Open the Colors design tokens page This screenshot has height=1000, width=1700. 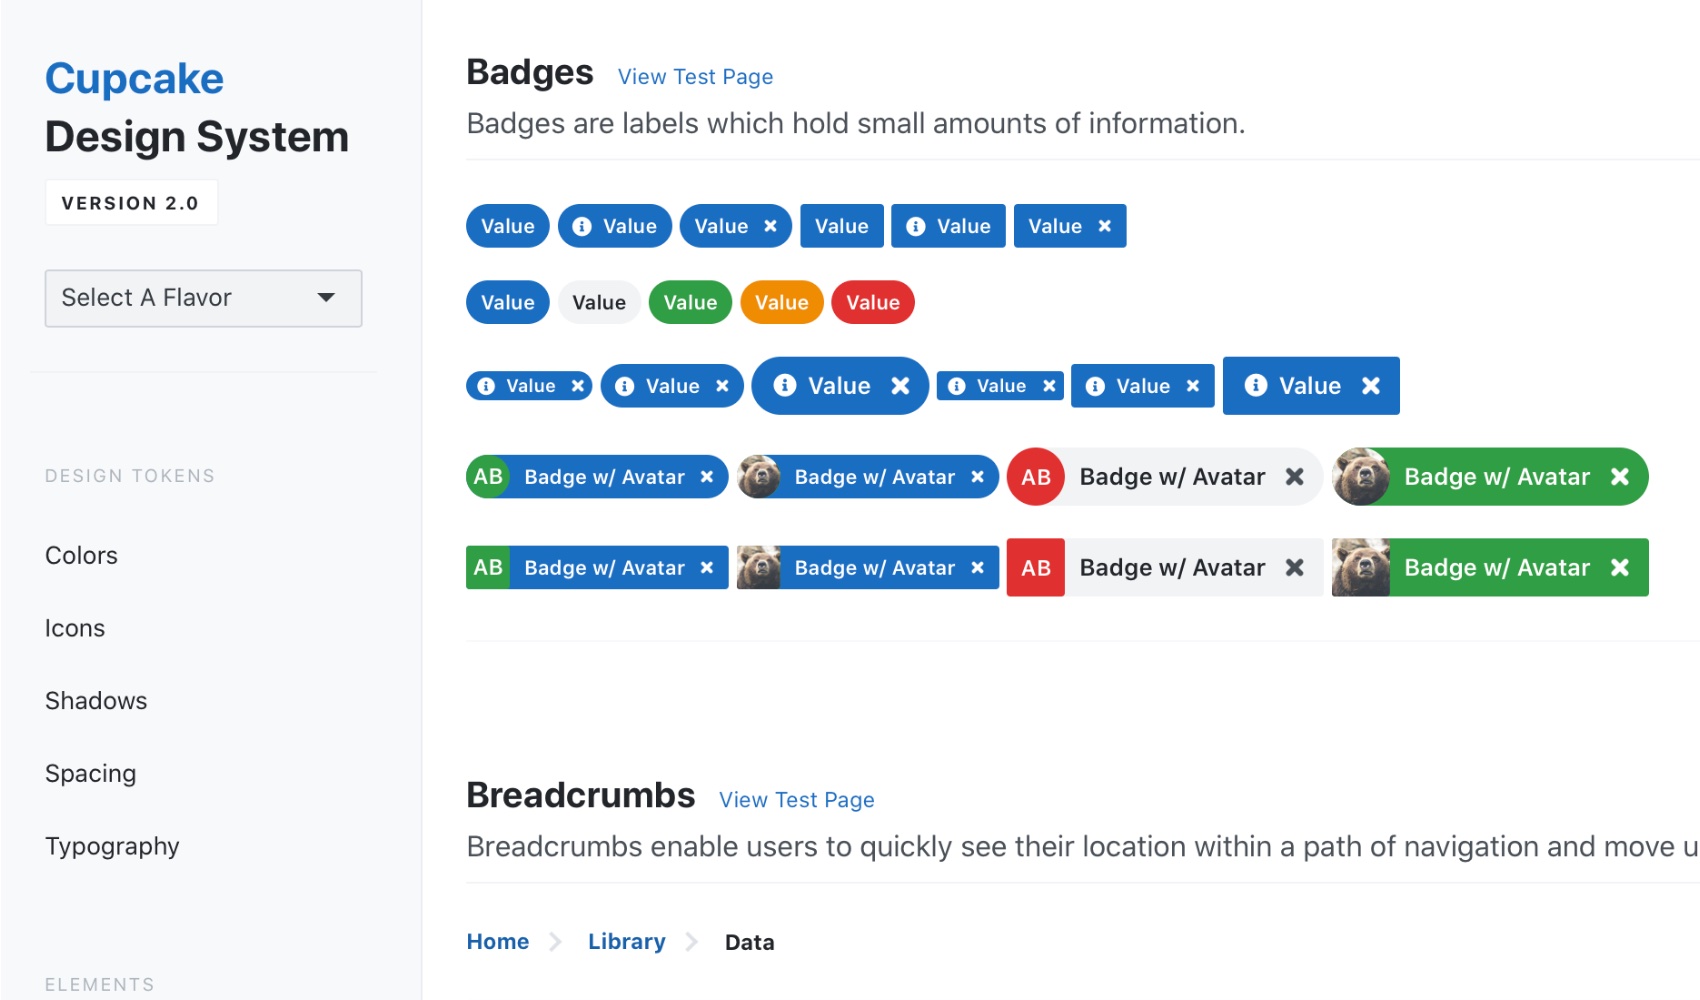81,555
